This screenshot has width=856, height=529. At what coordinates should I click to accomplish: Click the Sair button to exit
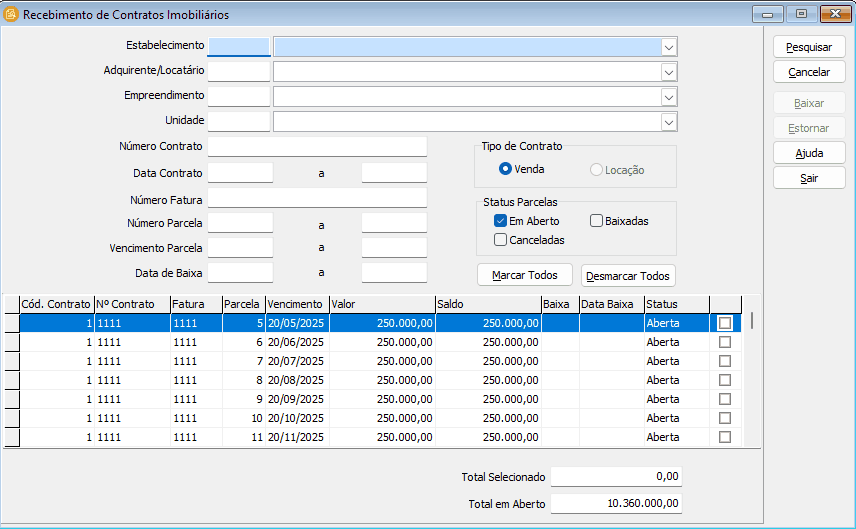click(x=809, y=177)
